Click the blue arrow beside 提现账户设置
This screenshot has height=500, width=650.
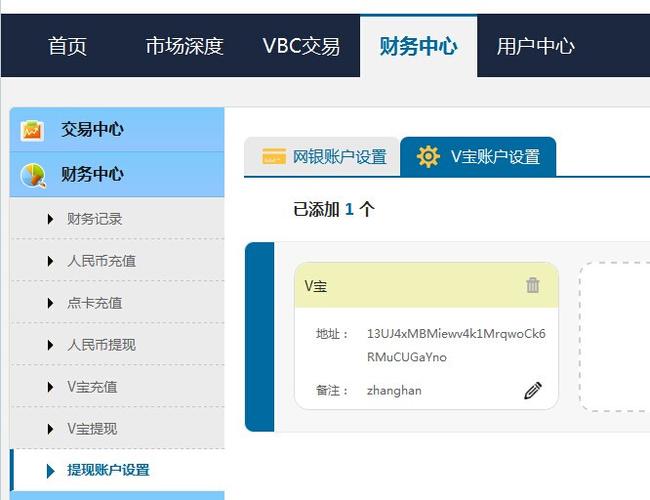pos(51,471)
